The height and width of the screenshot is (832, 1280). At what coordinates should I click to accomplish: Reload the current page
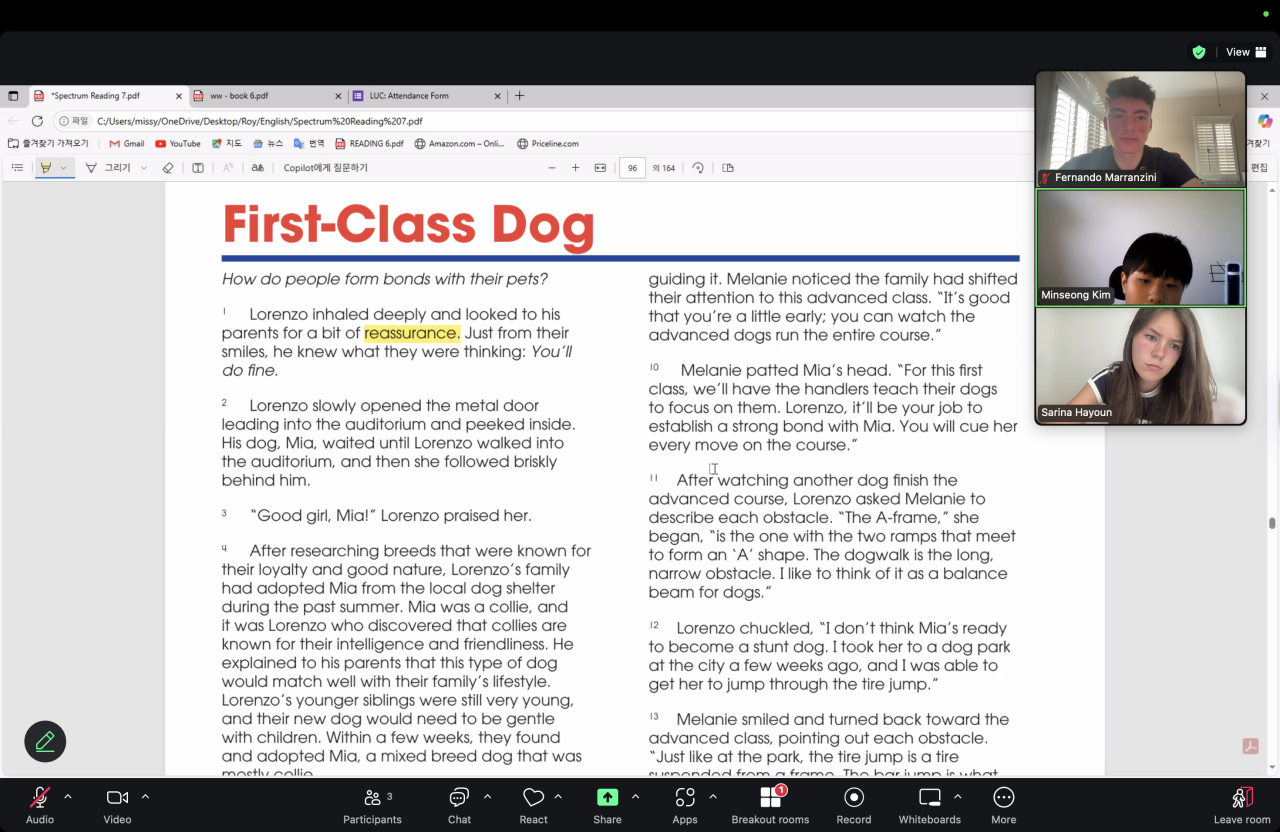pyautogui.click(x=37, y=121)
